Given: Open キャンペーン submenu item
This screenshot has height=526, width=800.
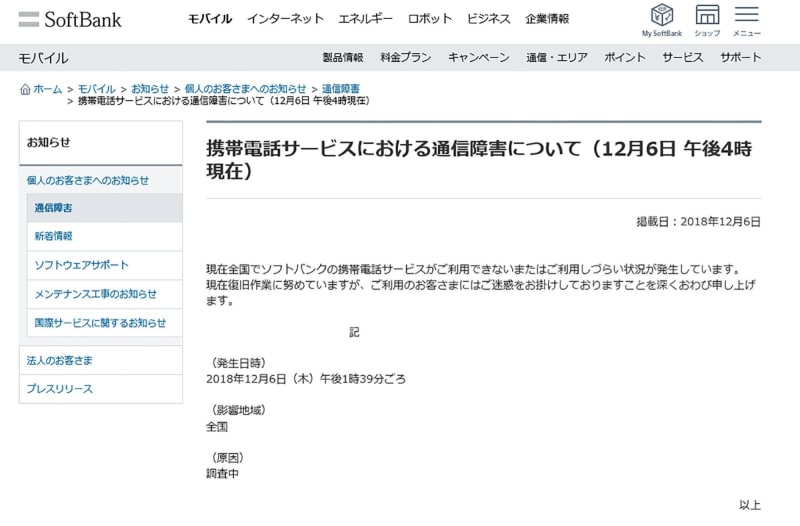Looking at the screenshot, I should point(479,57).
